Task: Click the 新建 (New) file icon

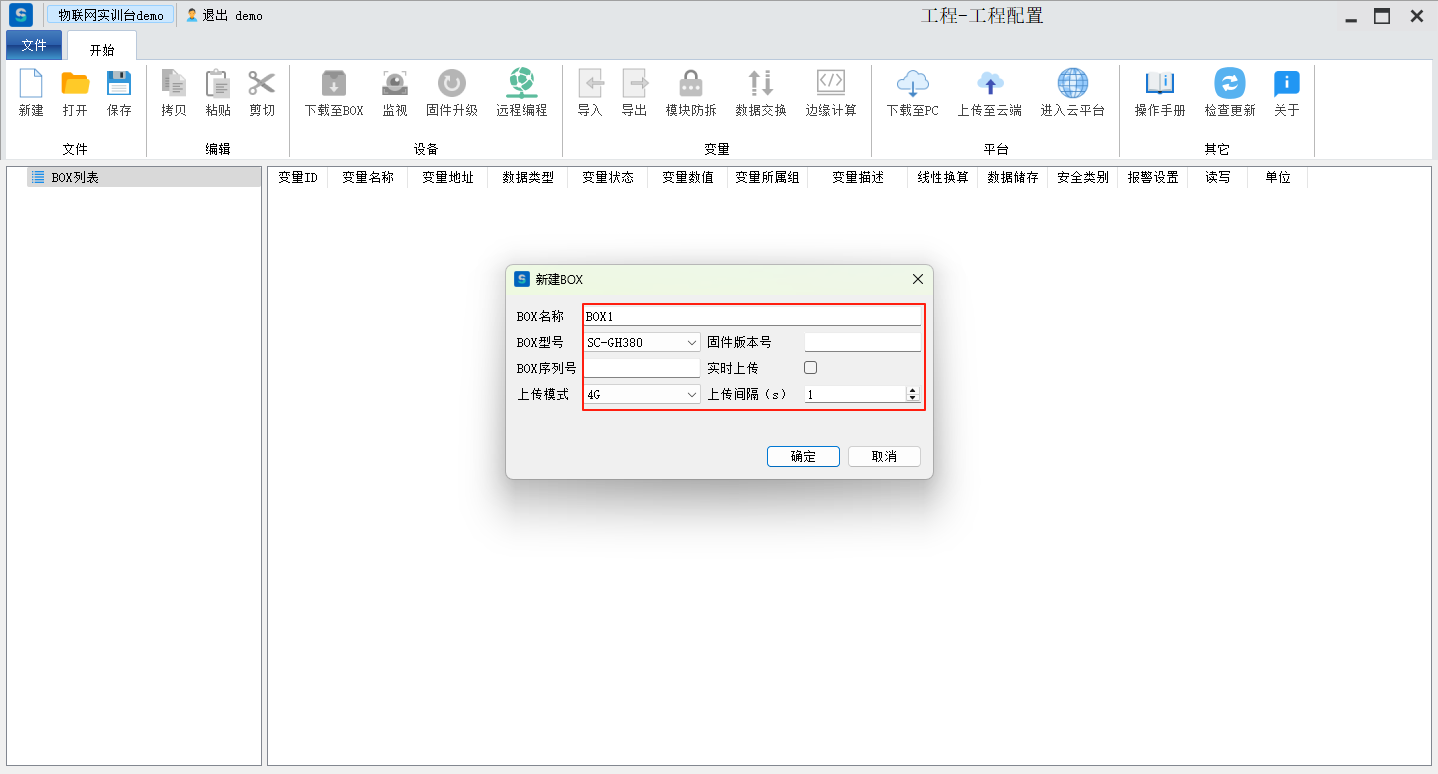Action: pos(31,84)
